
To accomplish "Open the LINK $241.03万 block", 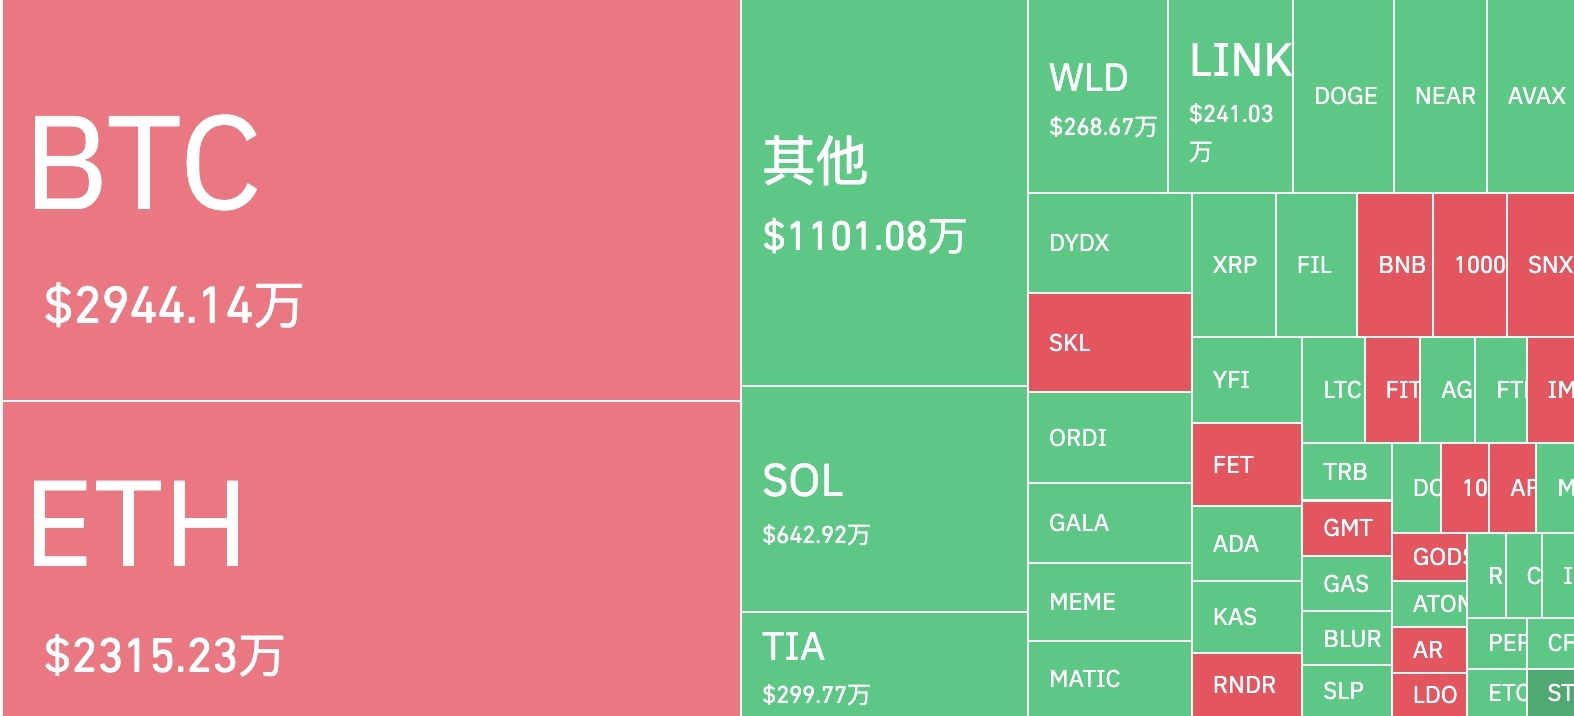I will 1230,96.
